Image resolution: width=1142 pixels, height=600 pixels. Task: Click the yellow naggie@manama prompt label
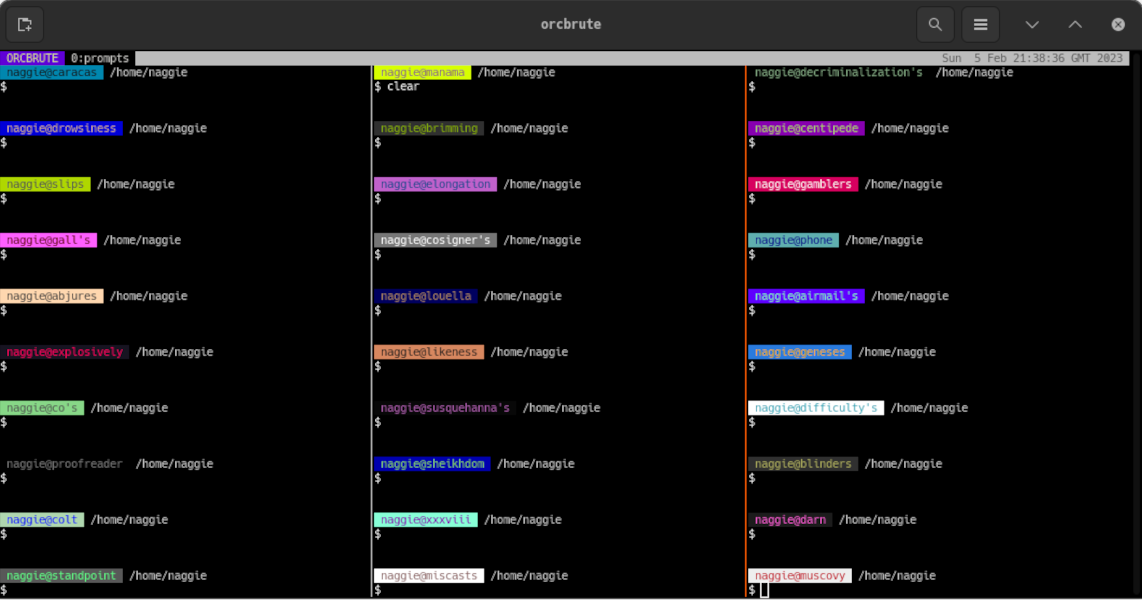point(422,72)
